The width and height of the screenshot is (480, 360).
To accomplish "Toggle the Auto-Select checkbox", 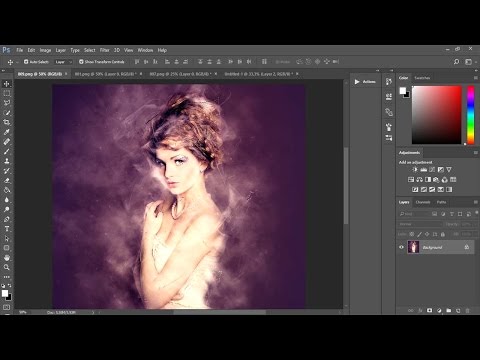I will click(26, 62).
